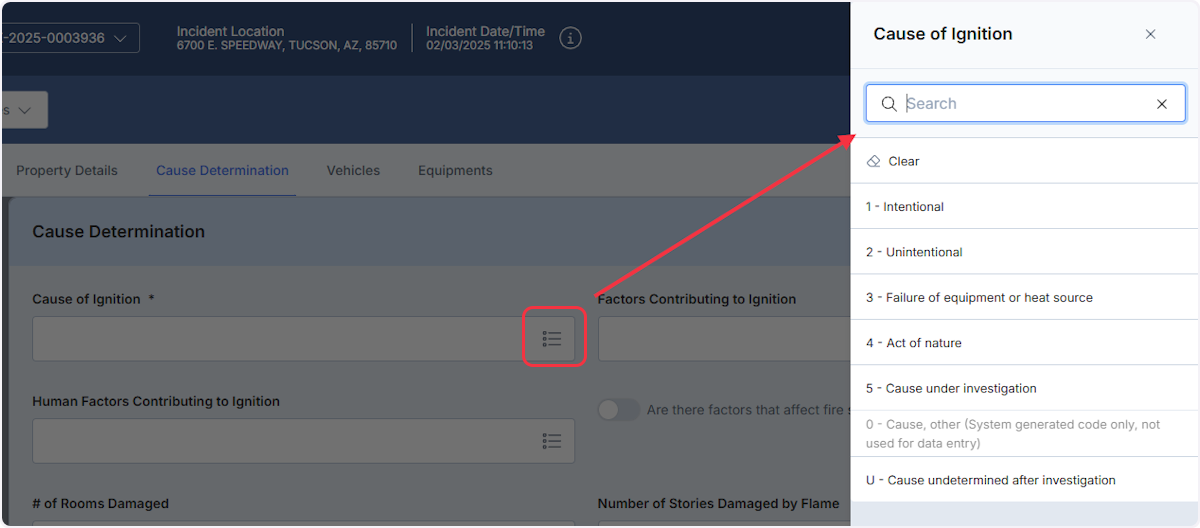Click the search magnifier icon
This screenshot has height=528, width=1200.
[889, 104]
